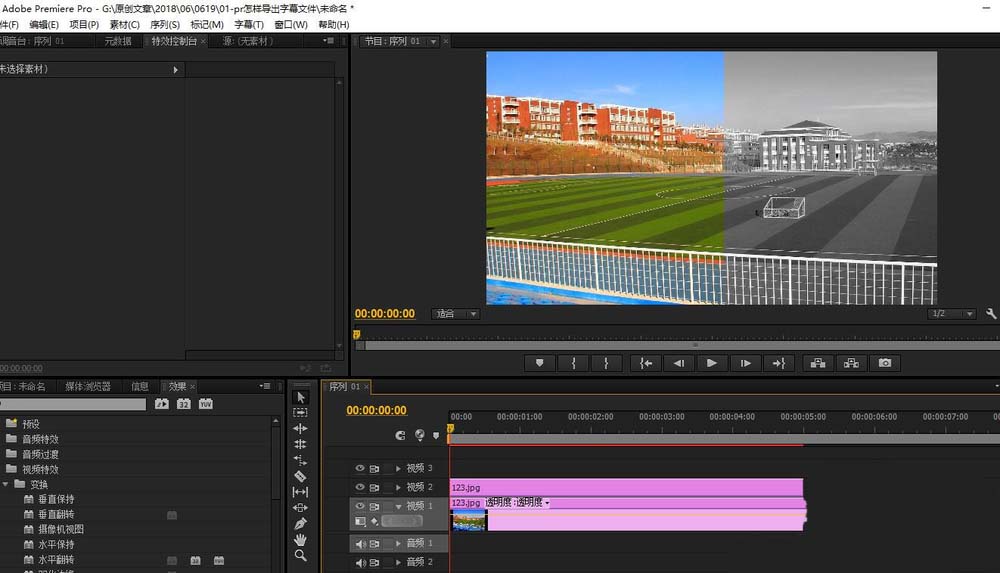Step forward one frame
Viewport: 1000px width, 573px height.
coord(745,363)
